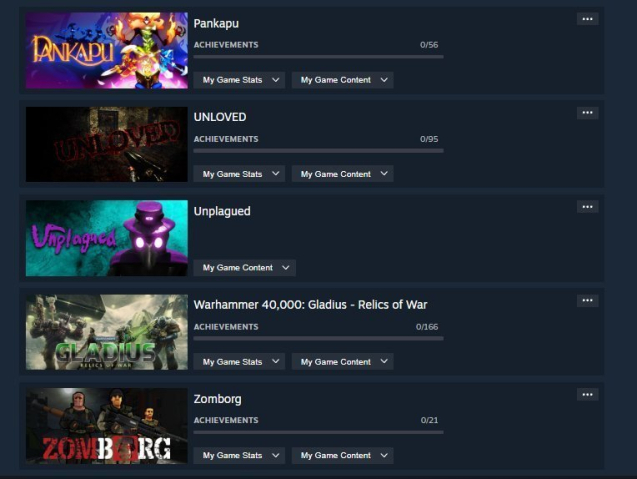This screenshot has height=479, width=637.
Task: Open the three-dot menu for Unplagued
Action: click(x=587, y=207)
